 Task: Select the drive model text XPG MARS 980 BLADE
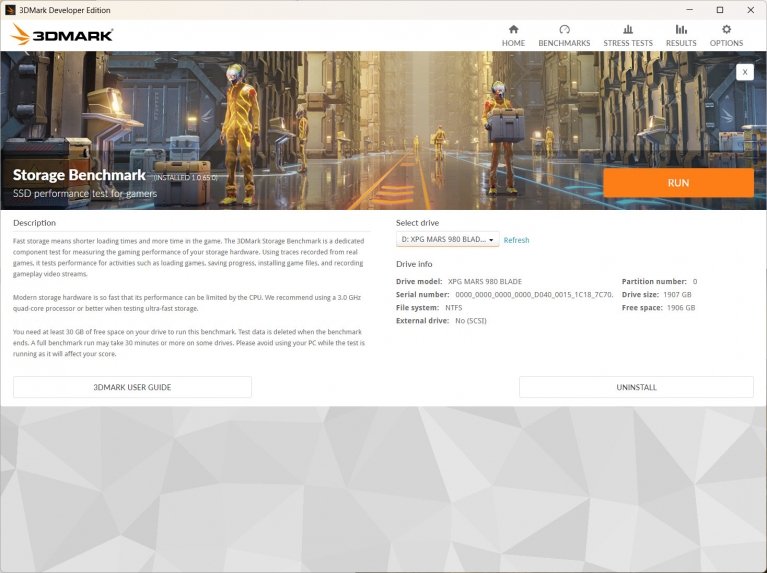click(x=485, y=281)
